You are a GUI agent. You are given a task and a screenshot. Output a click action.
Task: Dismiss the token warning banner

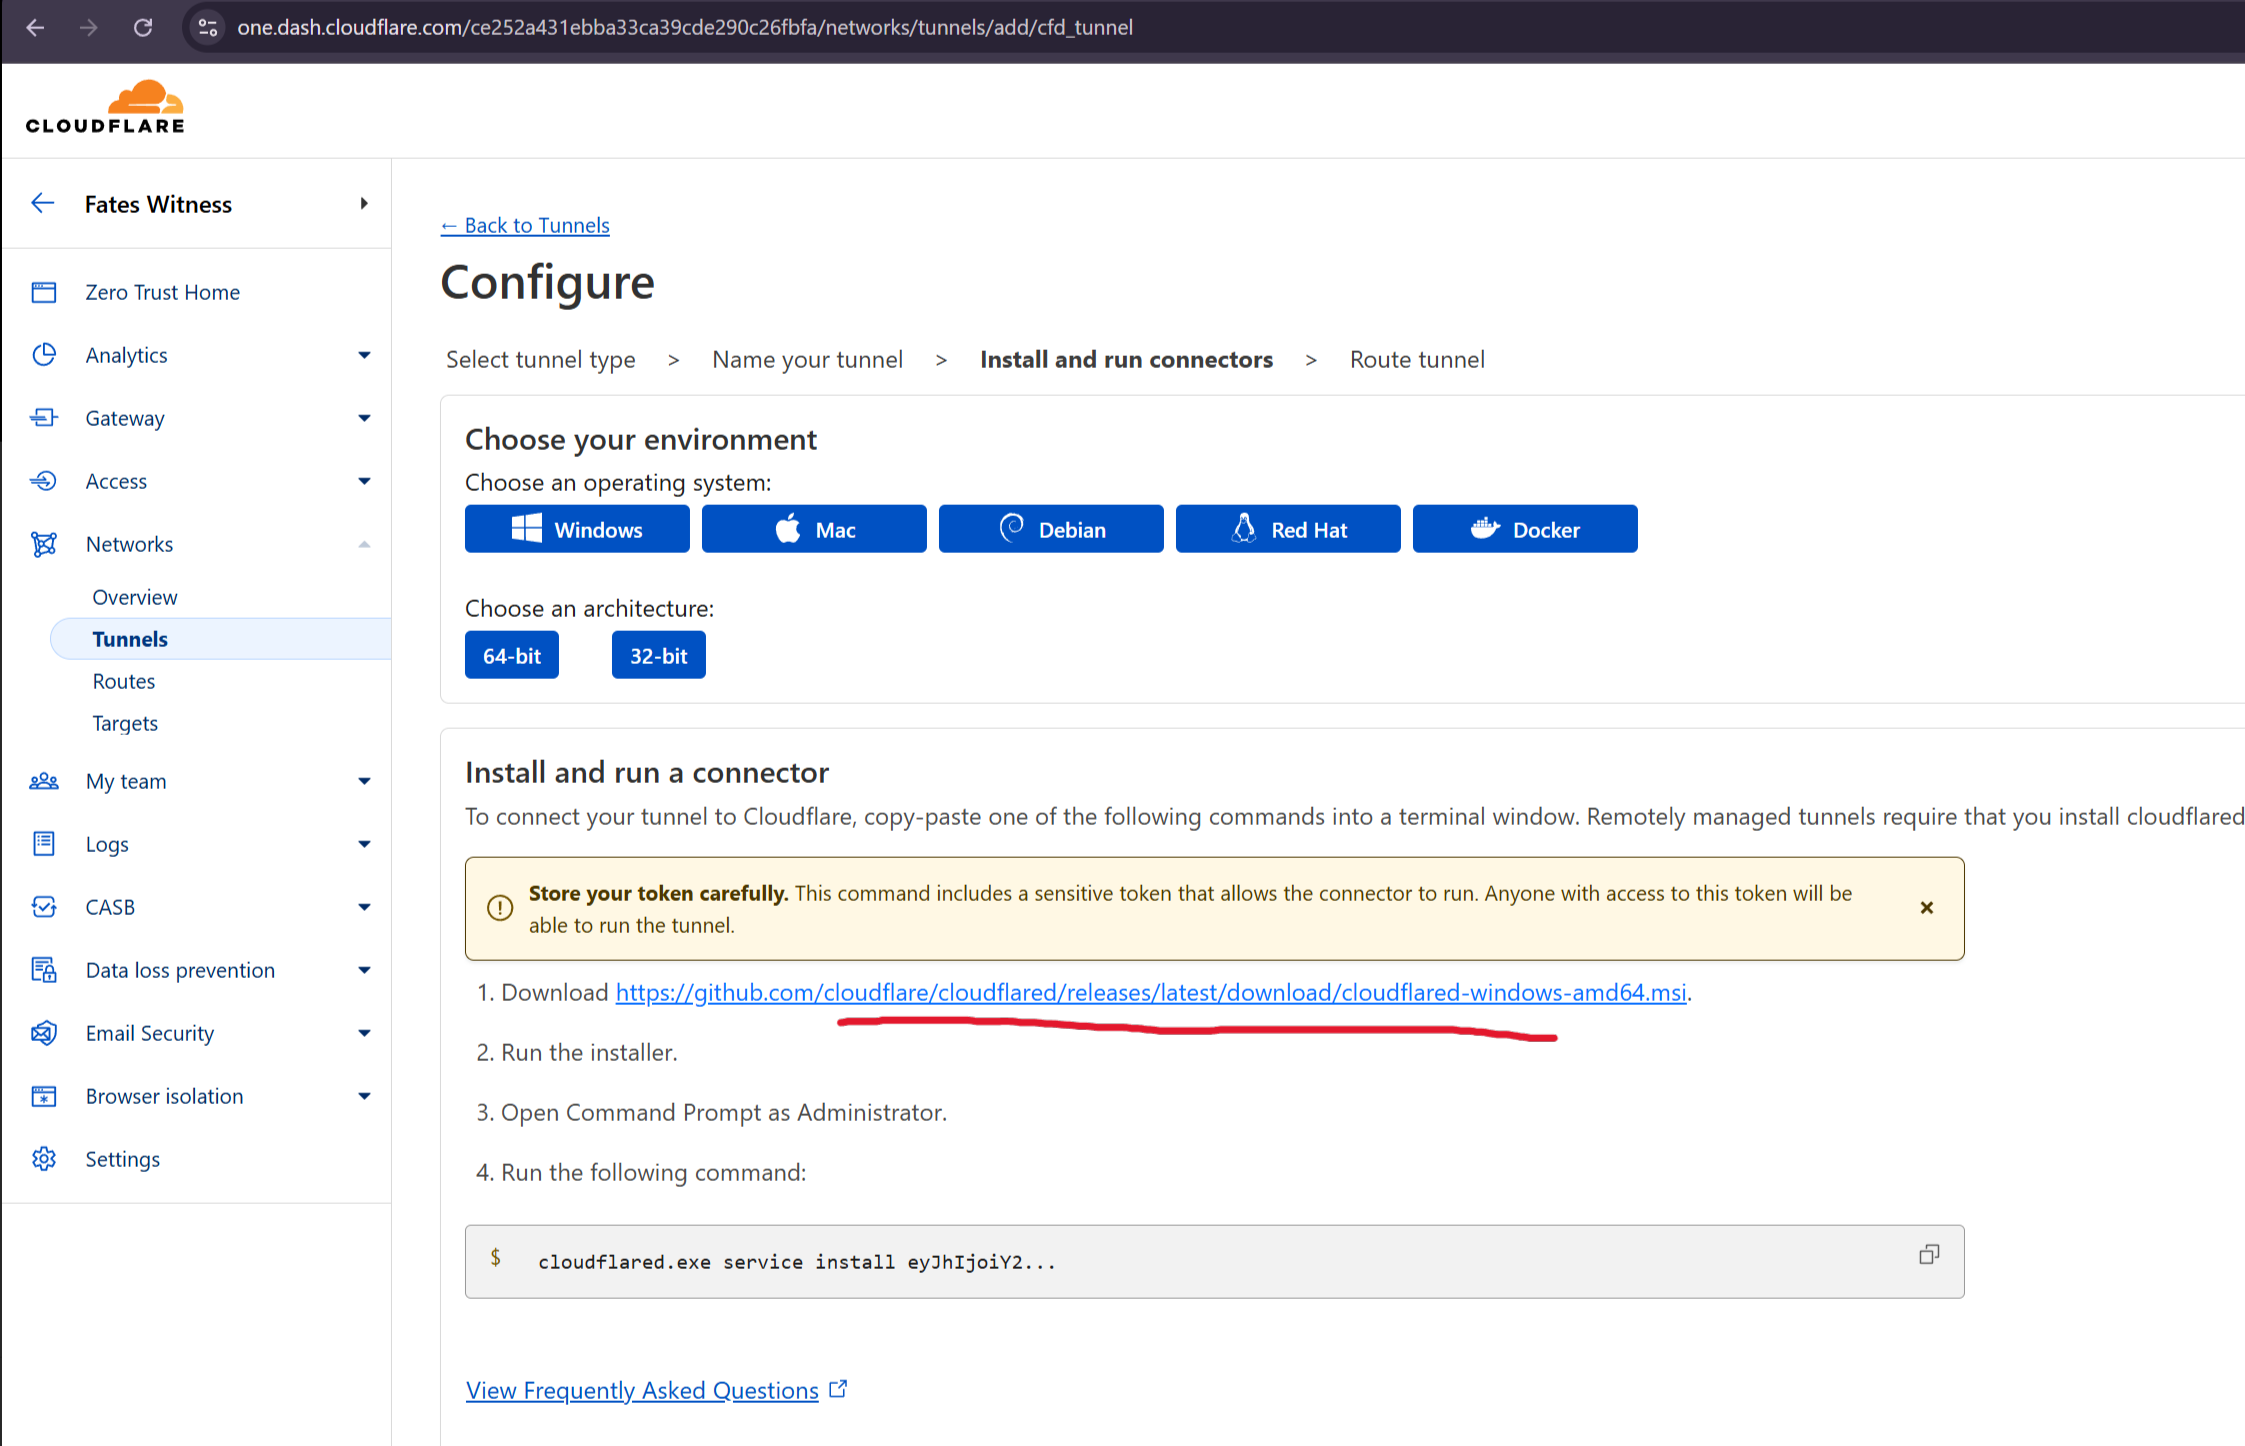(x=1926, y=908)
